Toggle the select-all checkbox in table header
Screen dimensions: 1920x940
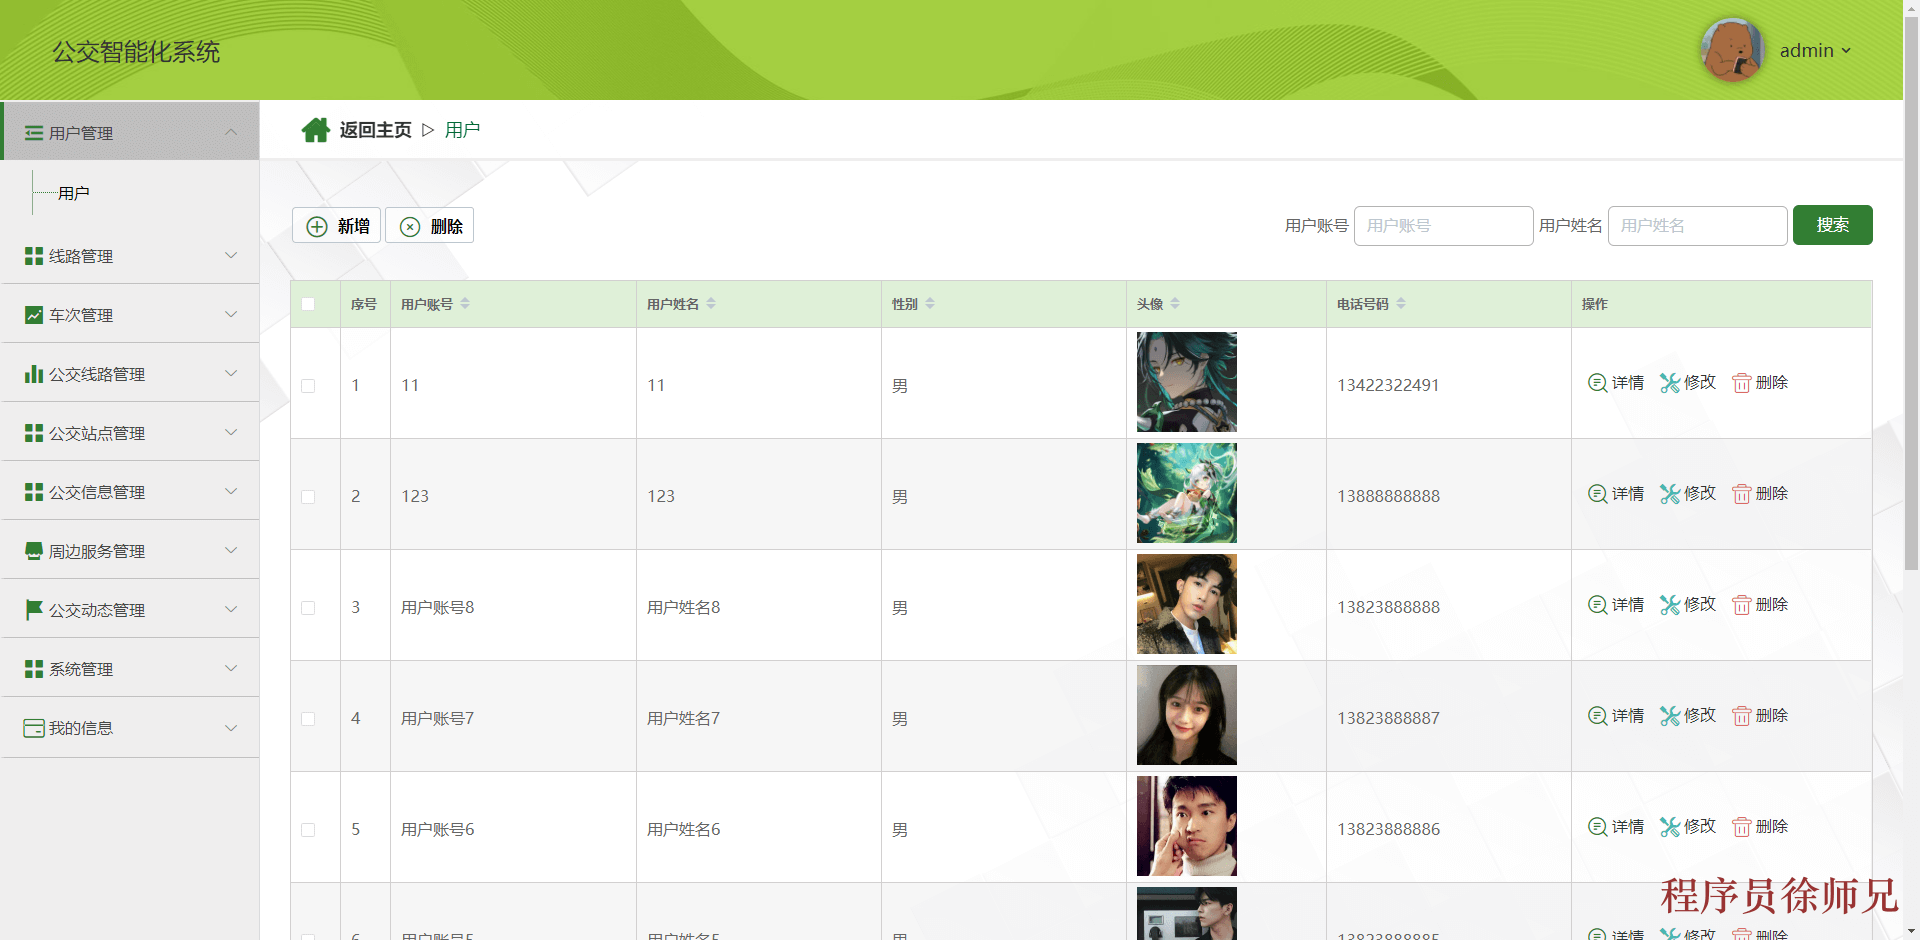click(x=308, y=304)
